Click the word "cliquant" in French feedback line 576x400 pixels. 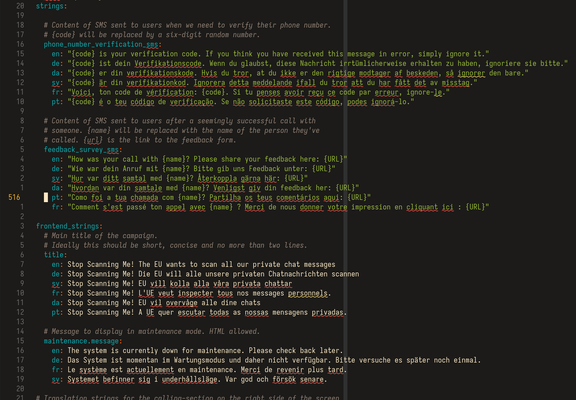click(x=422, y=207)
